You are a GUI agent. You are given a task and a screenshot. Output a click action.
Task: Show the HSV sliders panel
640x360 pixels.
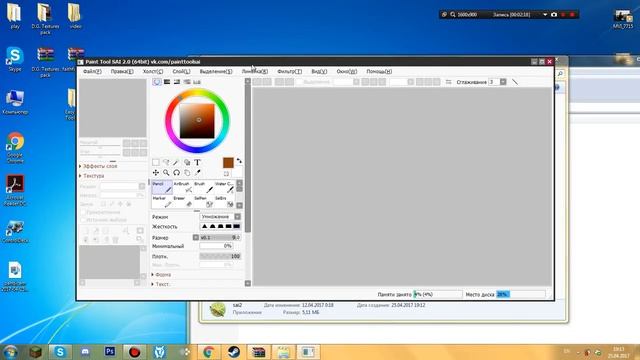pyautogui.click(x=177, y=82)
